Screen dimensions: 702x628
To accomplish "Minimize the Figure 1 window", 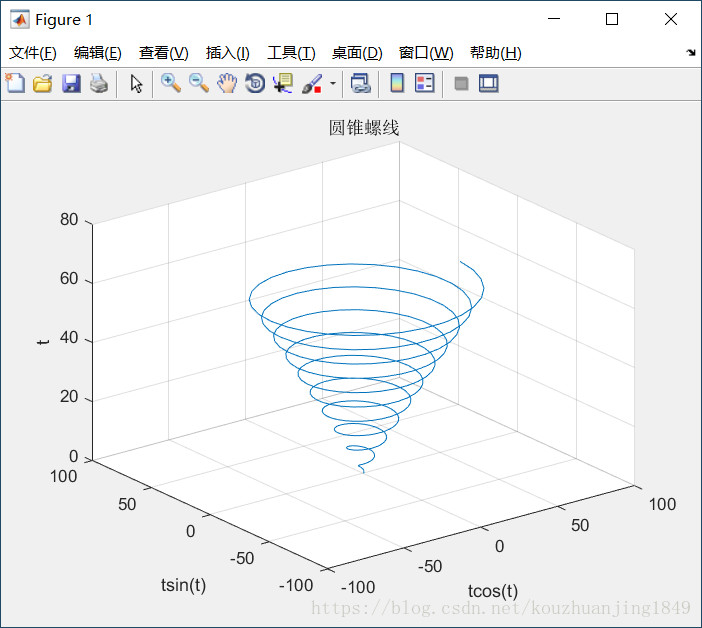I will tap(554, 19).
